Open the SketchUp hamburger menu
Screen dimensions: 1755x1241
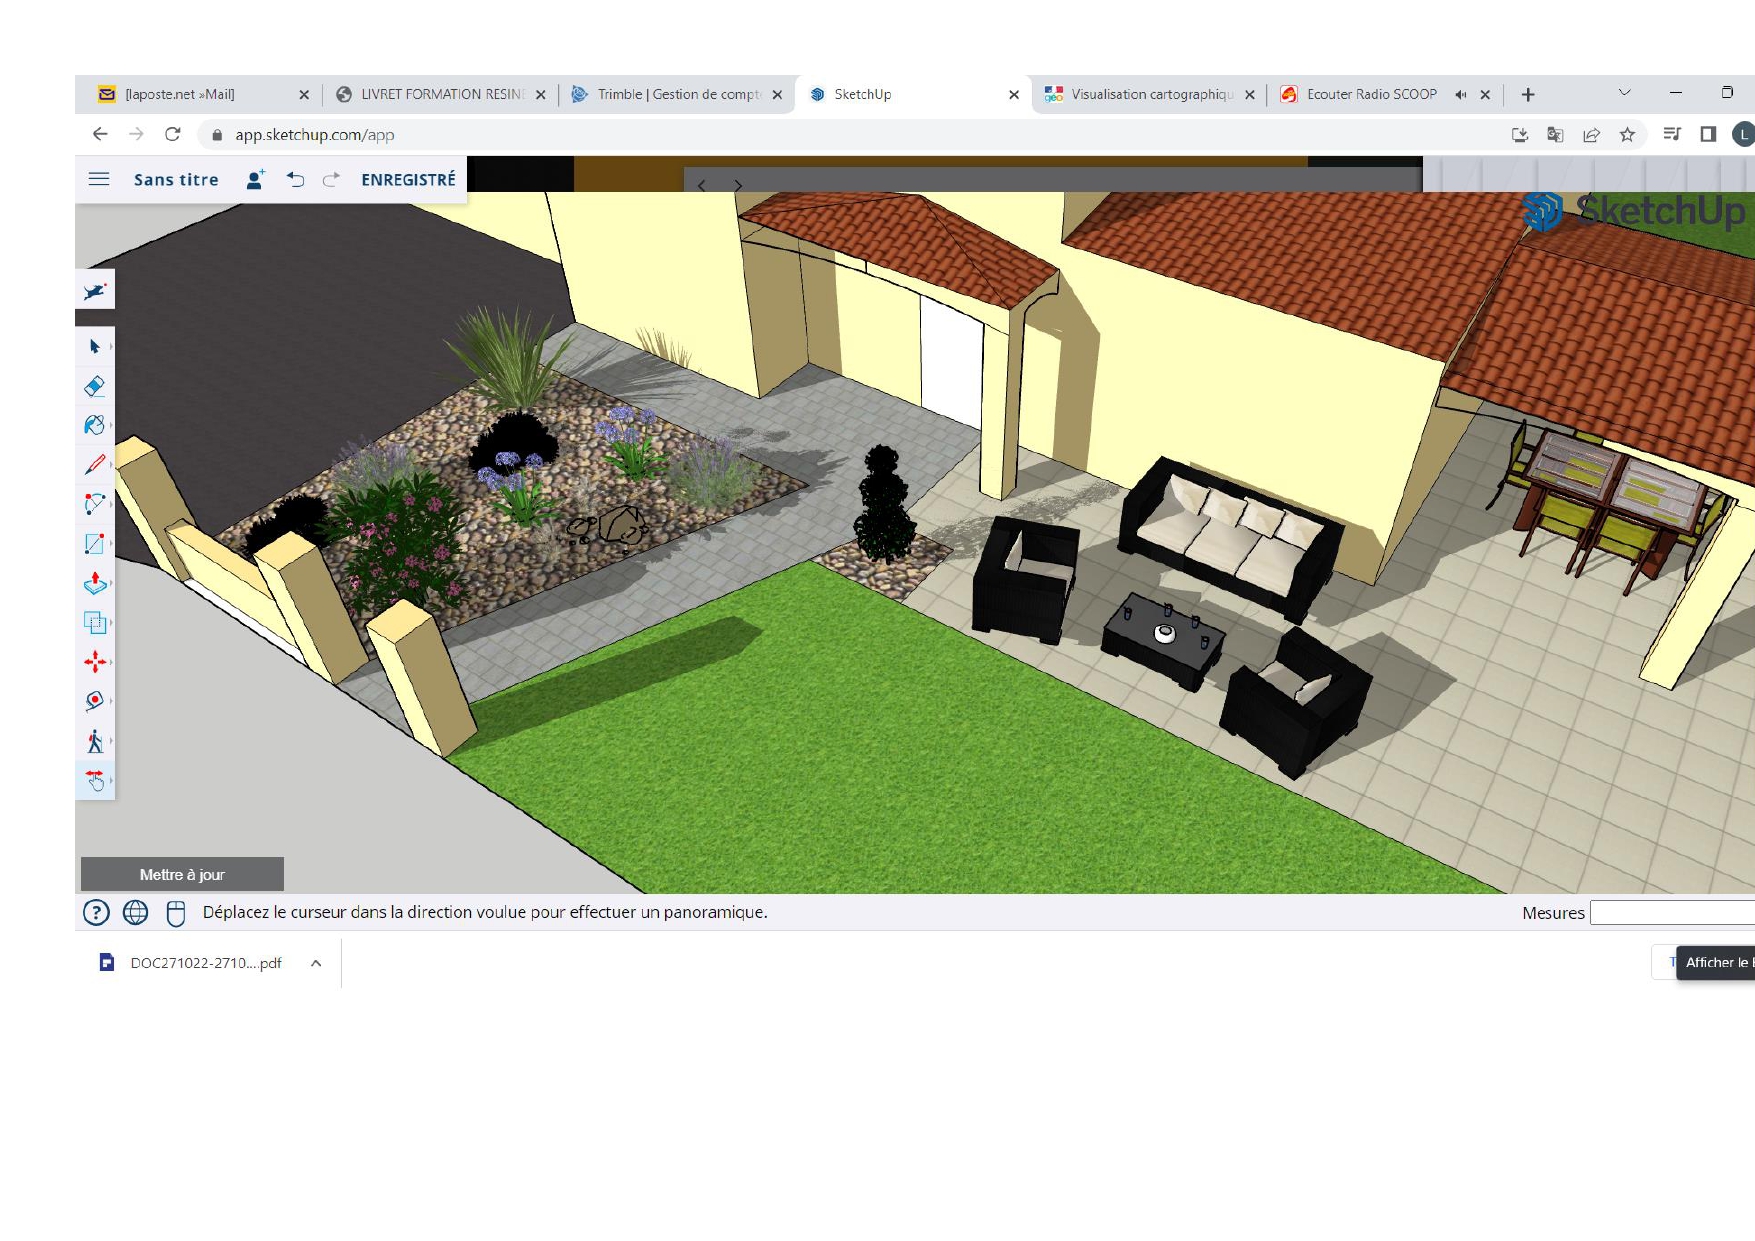coord(99,179)
